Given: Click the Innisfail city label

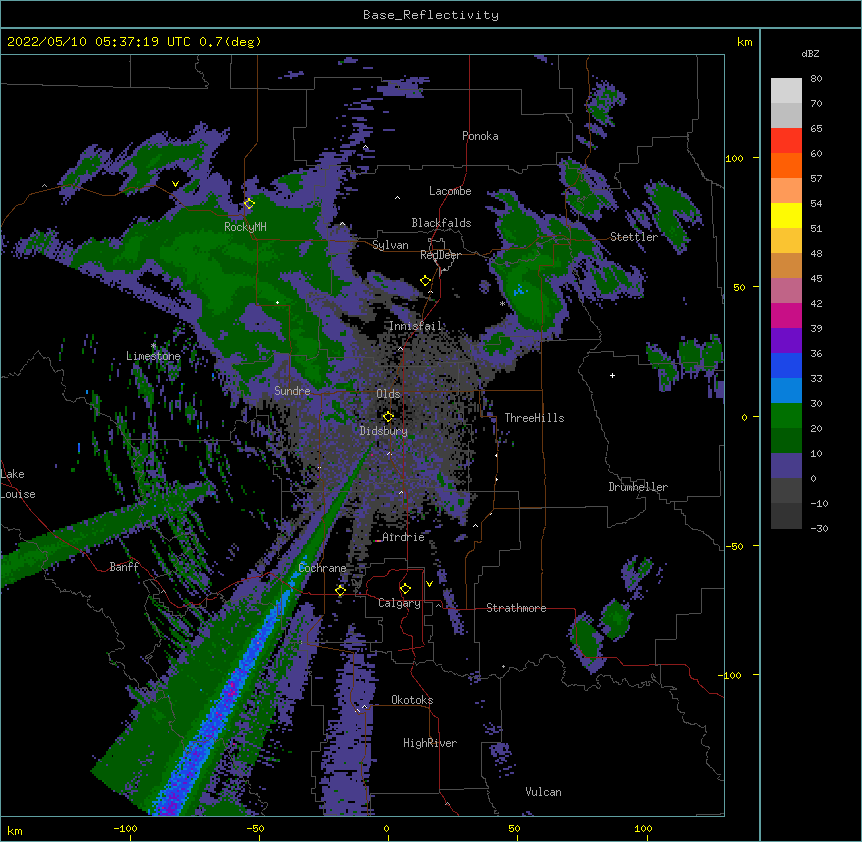Looking at the screenshot, I should pyautogui.click(x=416, y=326).
